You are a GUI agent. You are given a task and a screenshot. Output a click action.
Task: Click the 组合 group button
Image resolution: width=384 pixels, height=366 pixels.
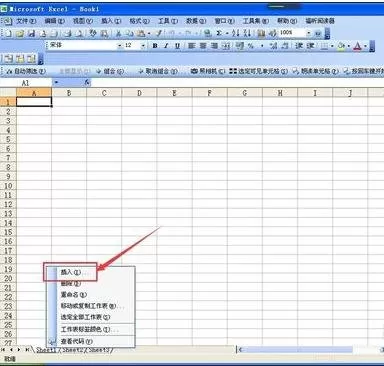point(110,71)
